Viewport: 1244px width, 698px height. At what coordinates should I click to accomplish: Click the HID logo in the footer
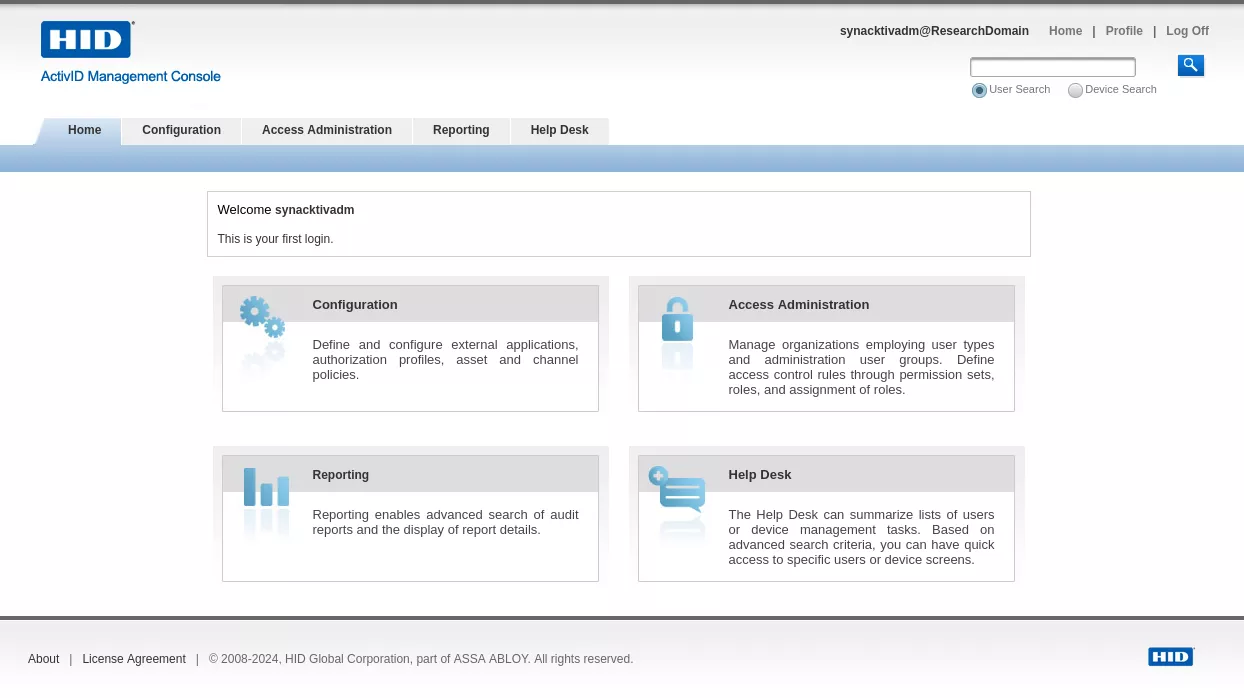click(x=1170, y=656)
